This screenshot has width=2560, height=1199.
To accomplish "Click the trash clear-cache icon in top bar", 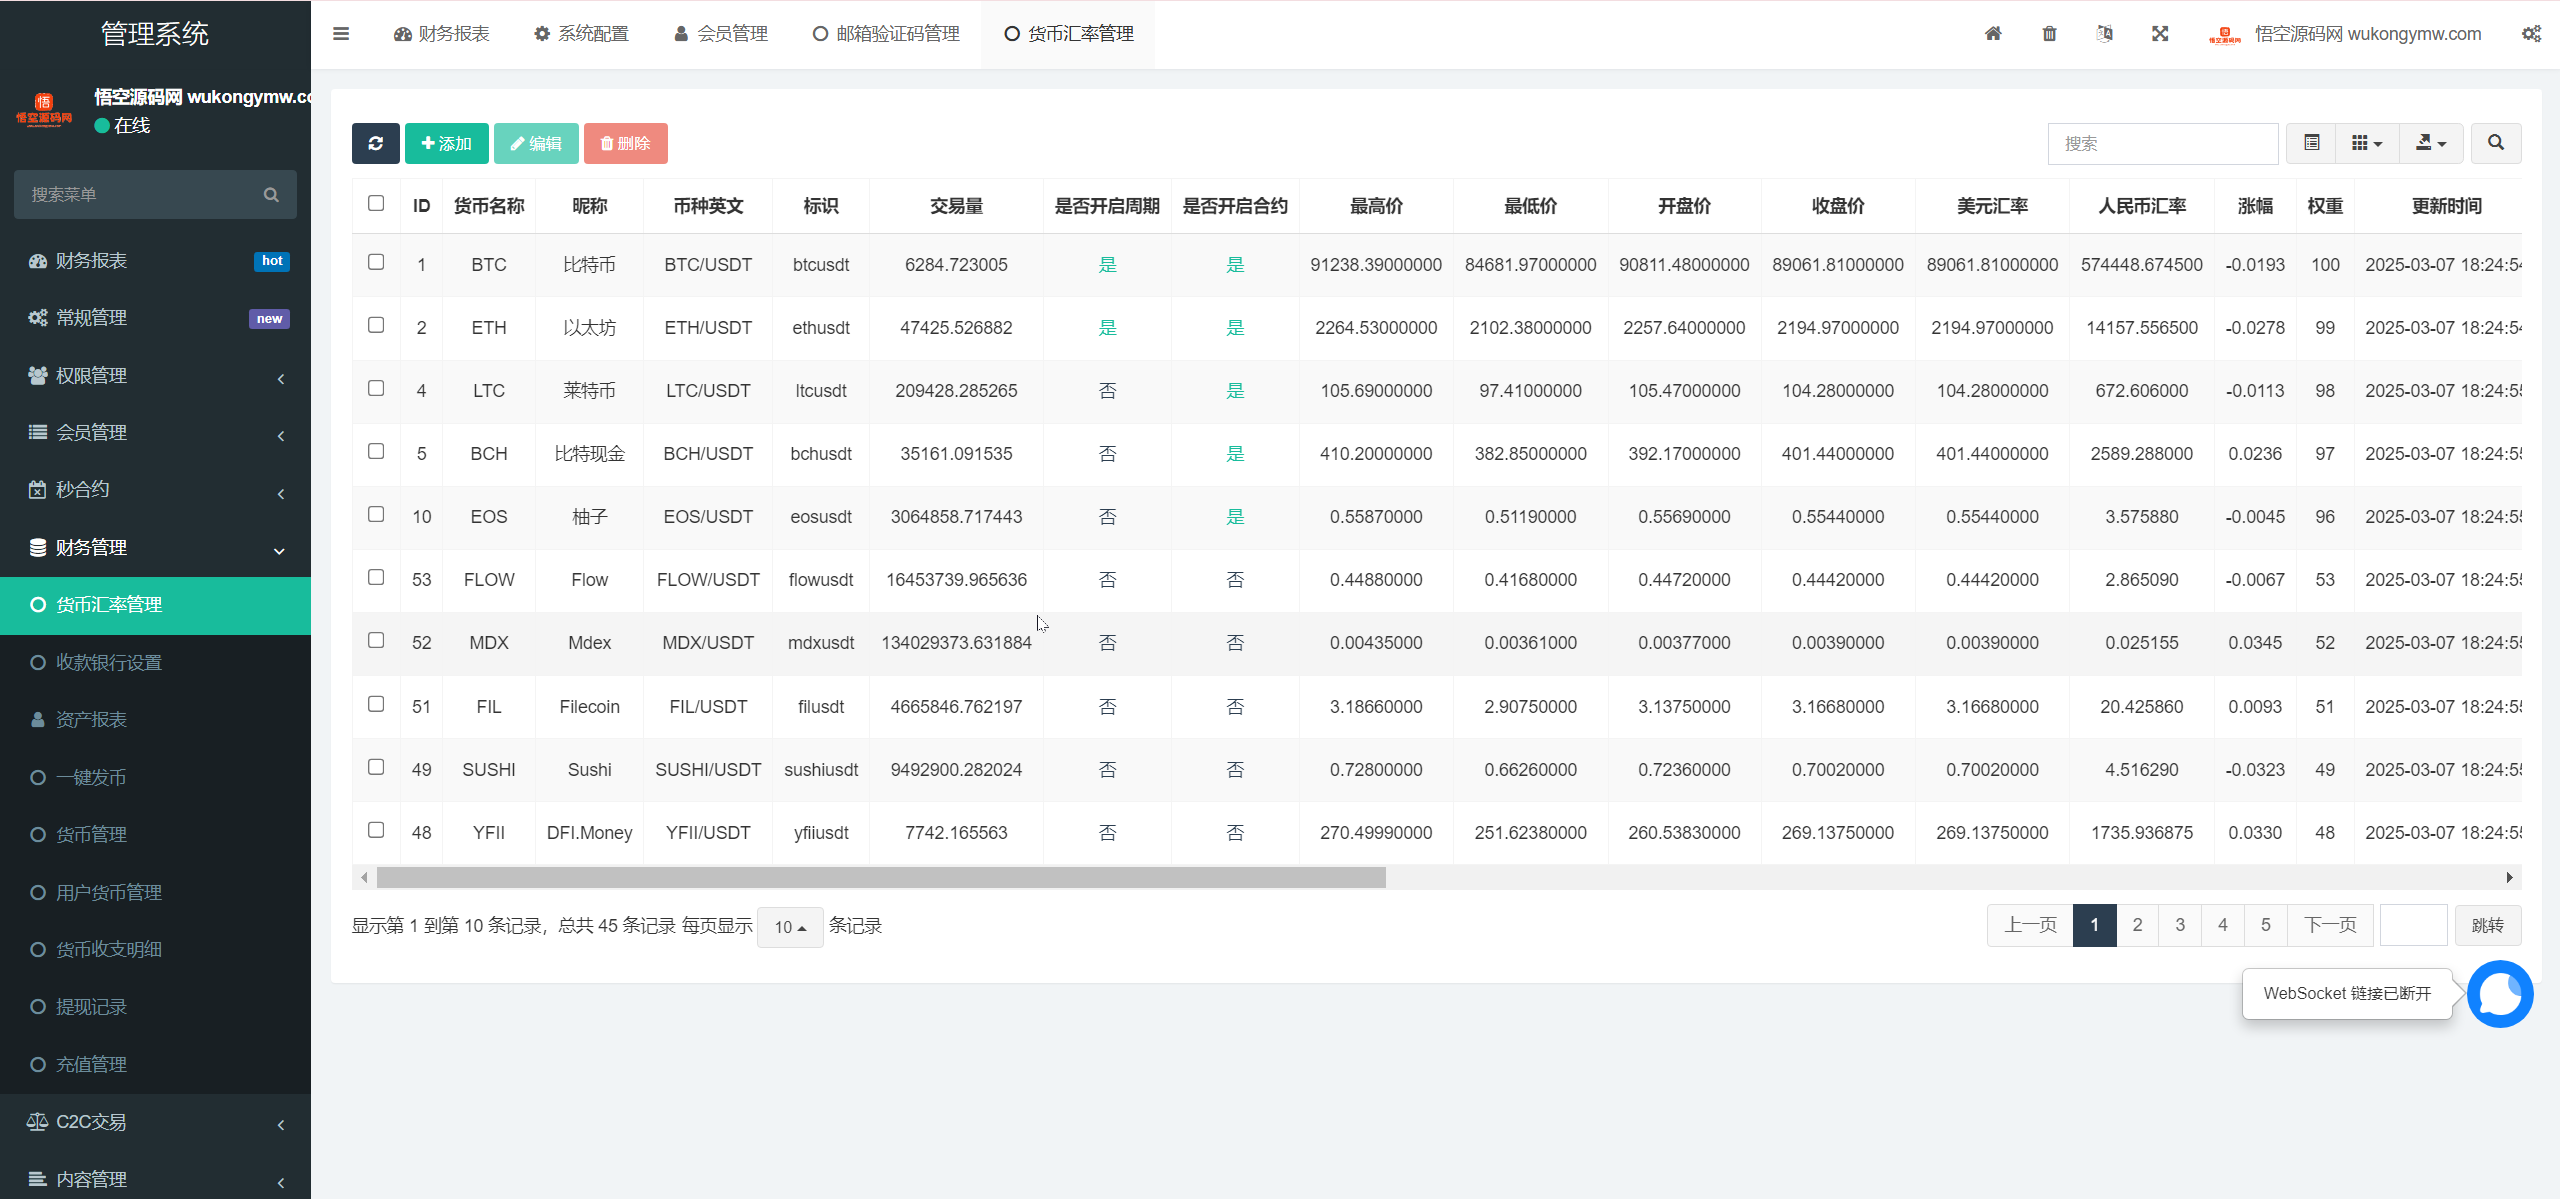I will coord(2049,34).
